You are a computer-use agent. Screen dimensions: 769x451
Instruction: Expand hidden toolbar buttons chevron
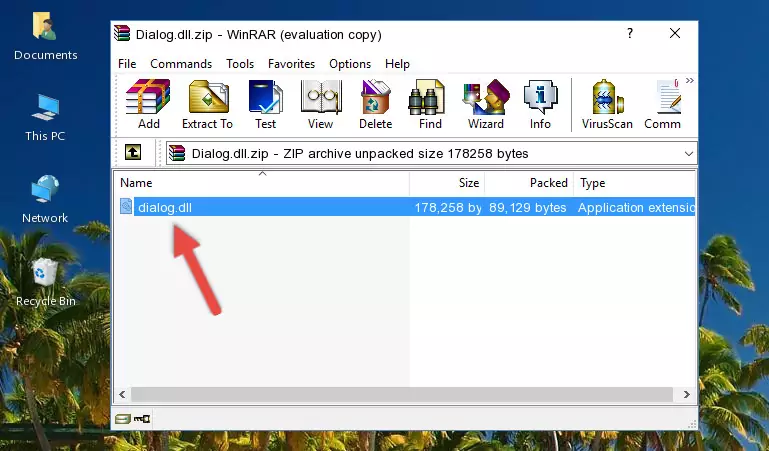click(690, 81)
